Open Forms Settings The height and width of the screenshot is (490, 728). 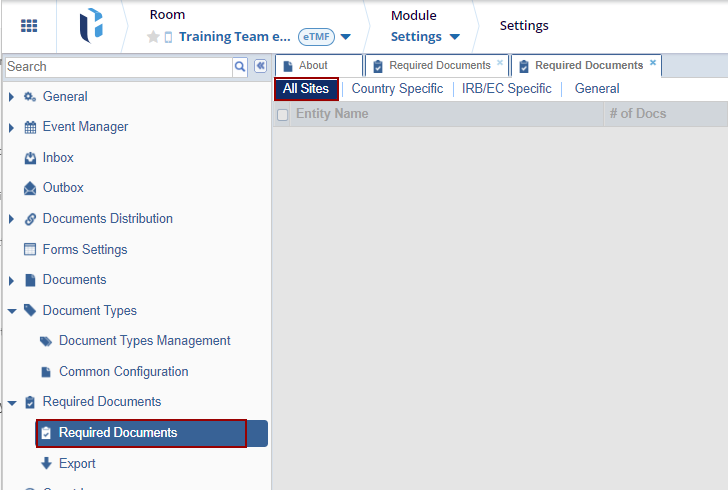[84, 250]
